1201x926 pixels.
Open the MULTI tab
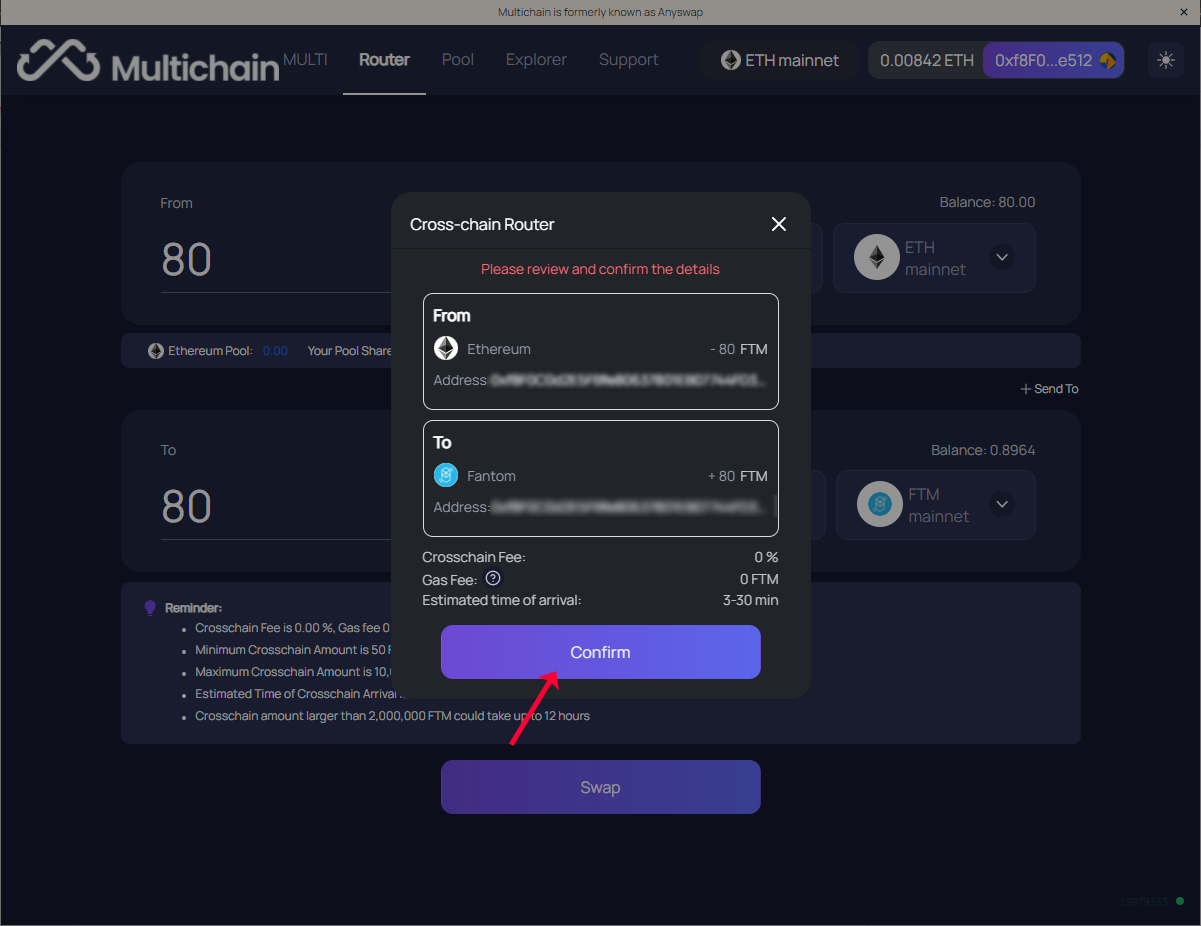[305, 59]
